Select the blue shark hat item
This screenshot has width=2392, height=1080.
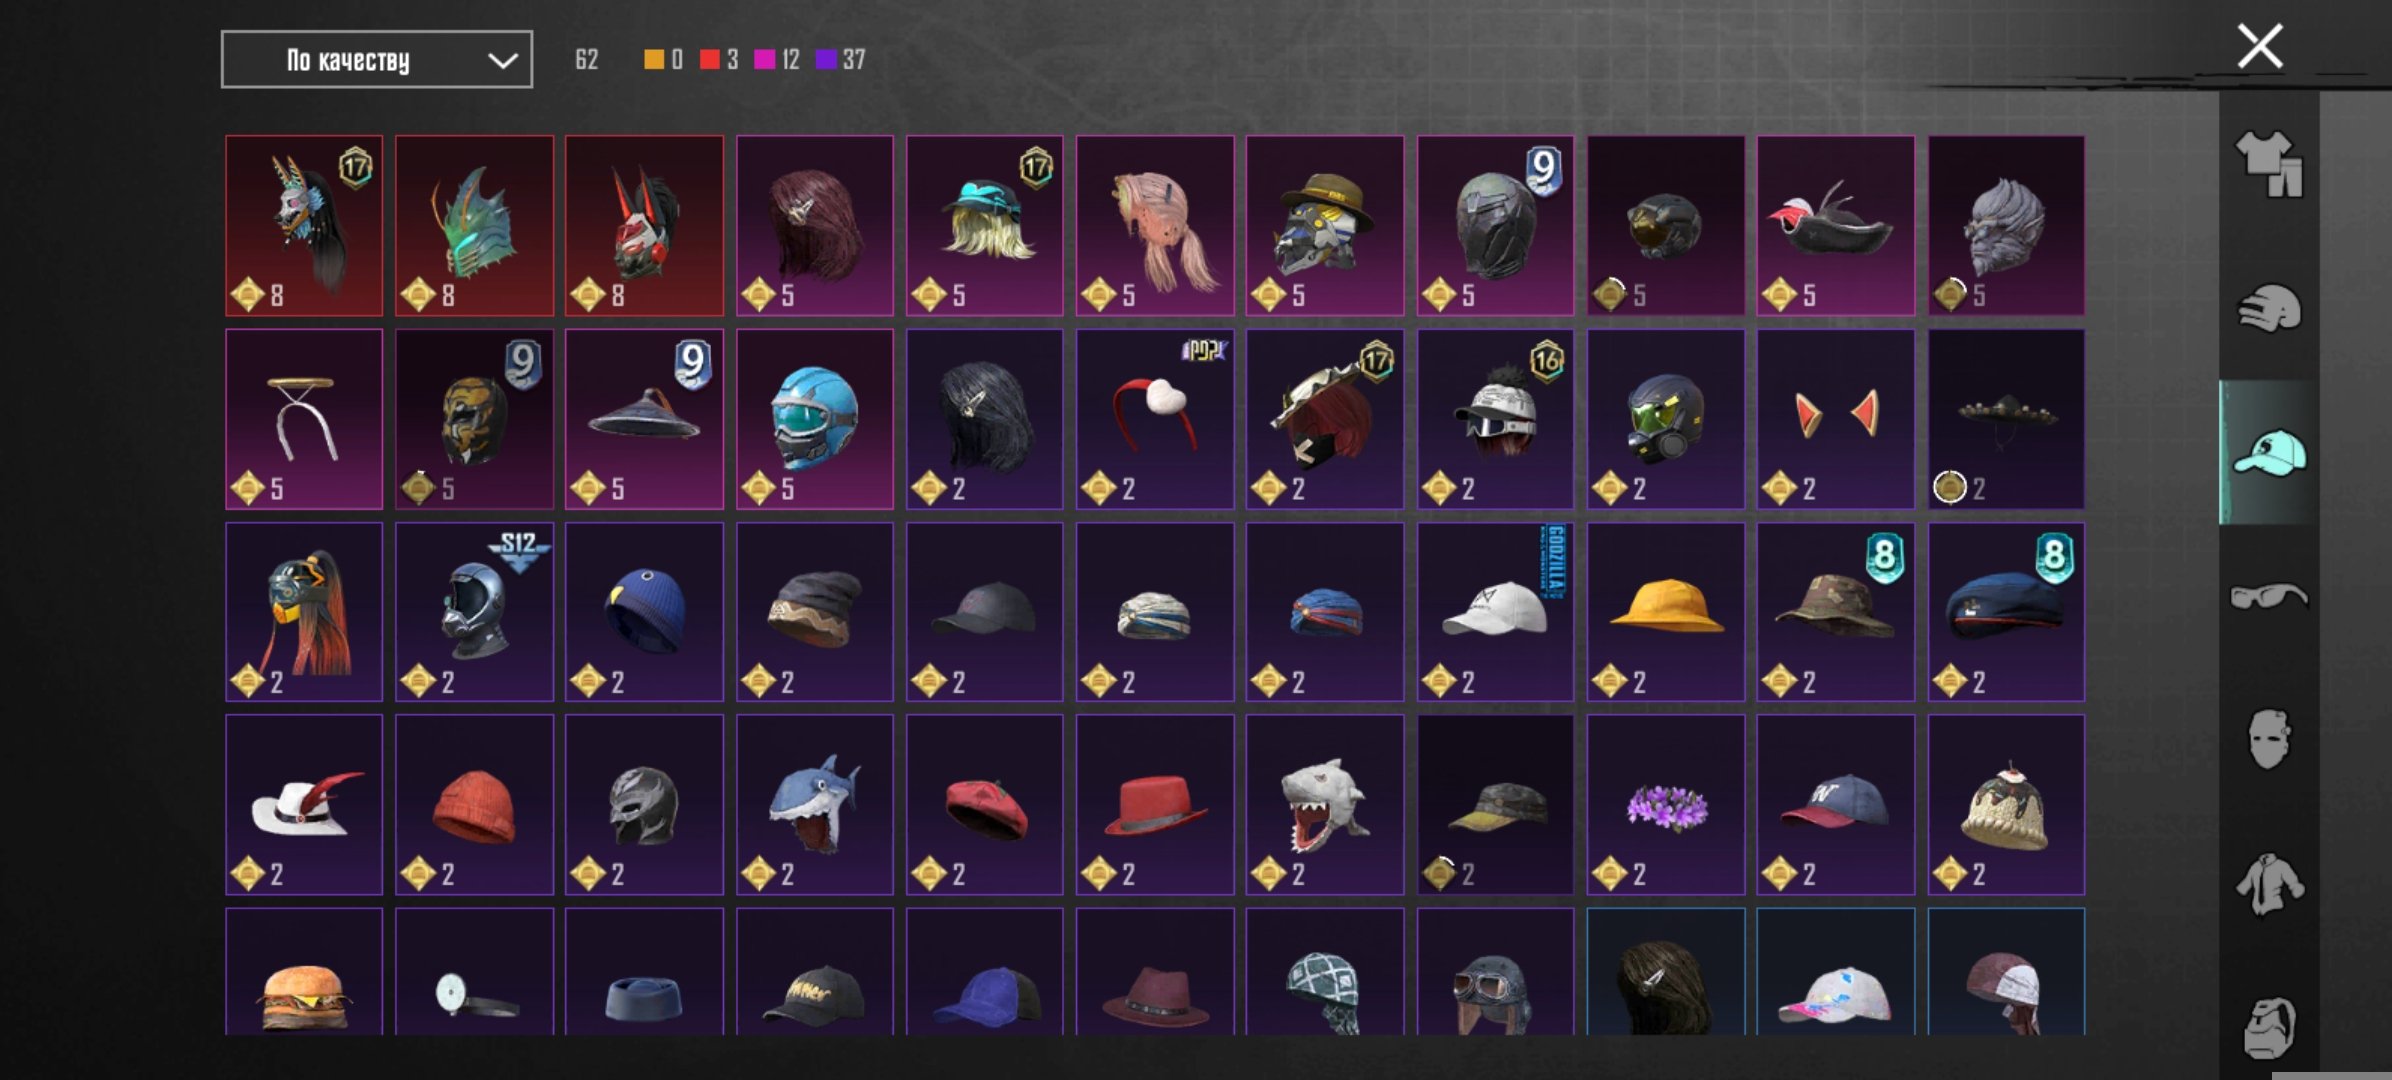815,804
